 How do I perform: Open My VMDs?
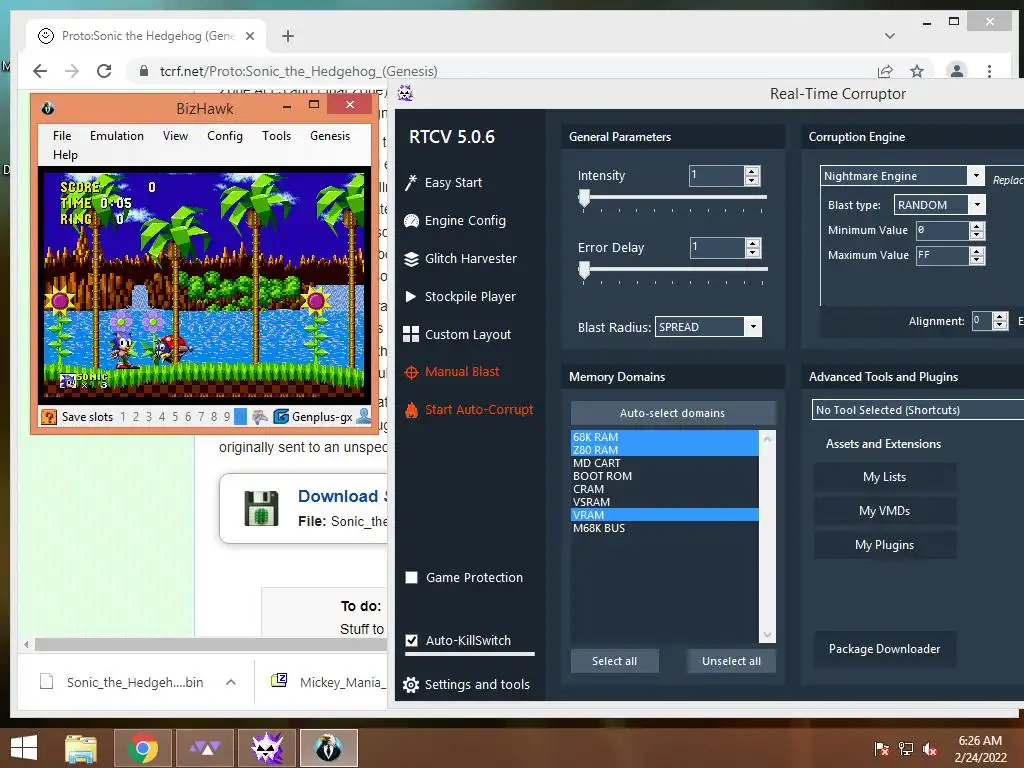pos(884,511)
